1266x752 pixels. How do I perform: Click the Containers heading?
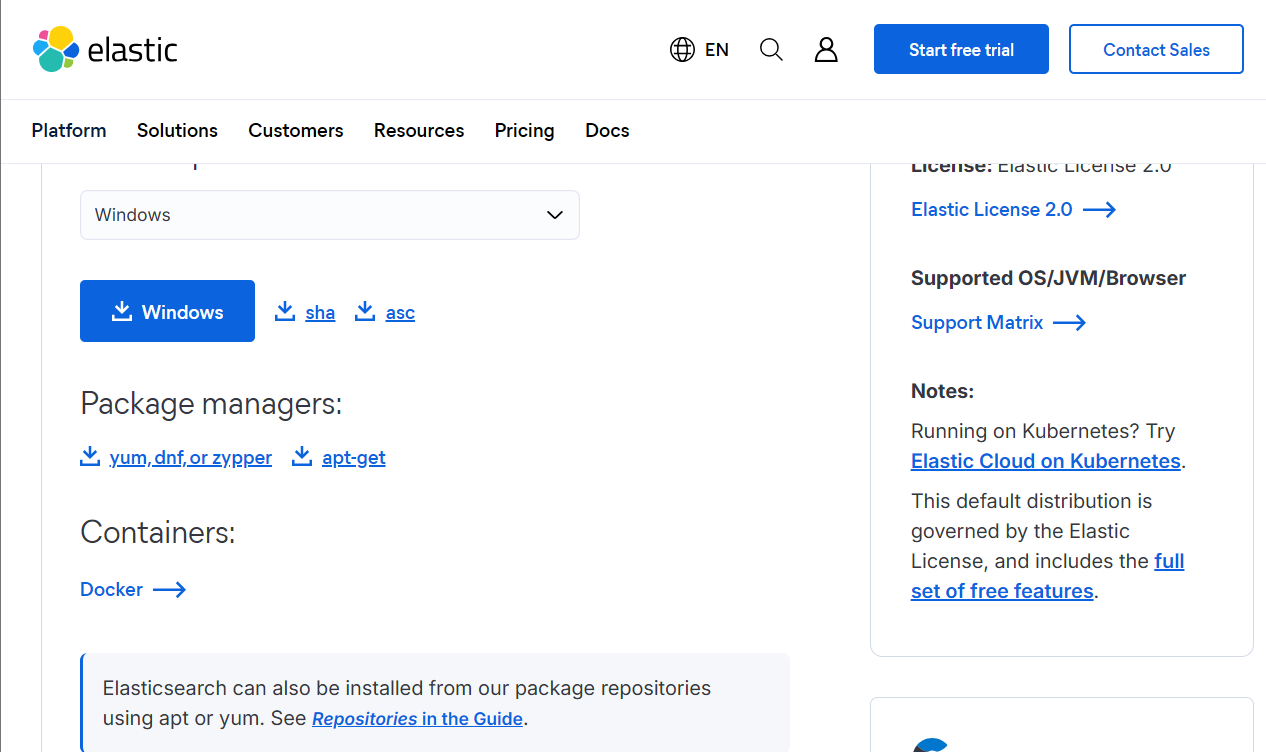tap(158, 532)
